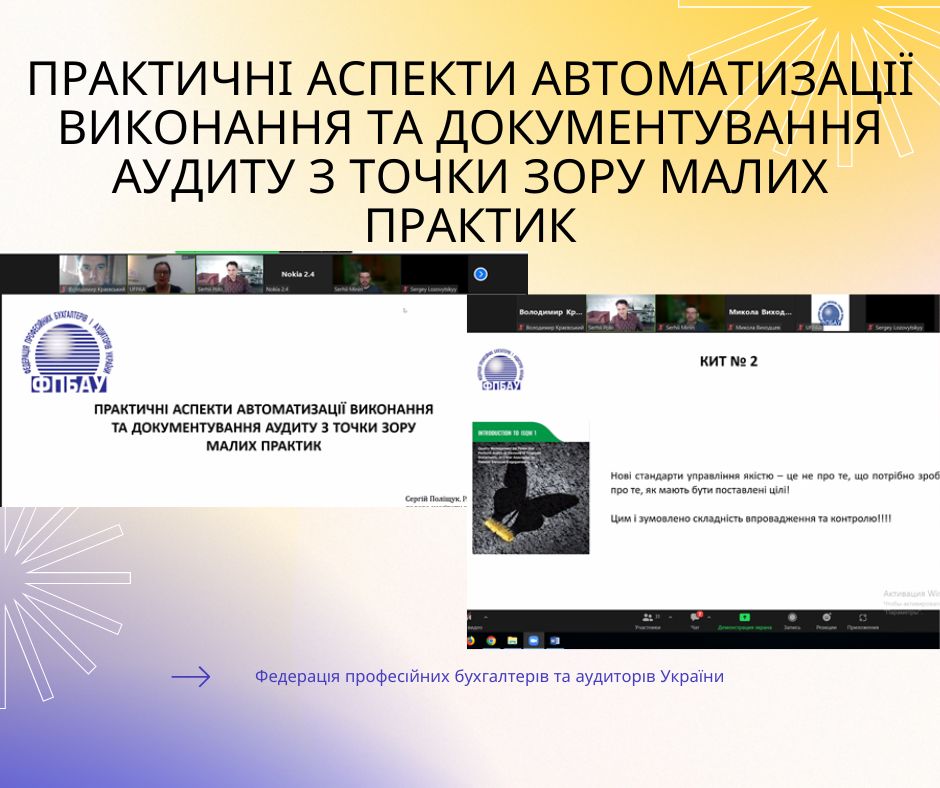This screenshot has height=788, width=940.
Task: Click the "Сергій Поліщук" author name
Action: tap(433, 499)
